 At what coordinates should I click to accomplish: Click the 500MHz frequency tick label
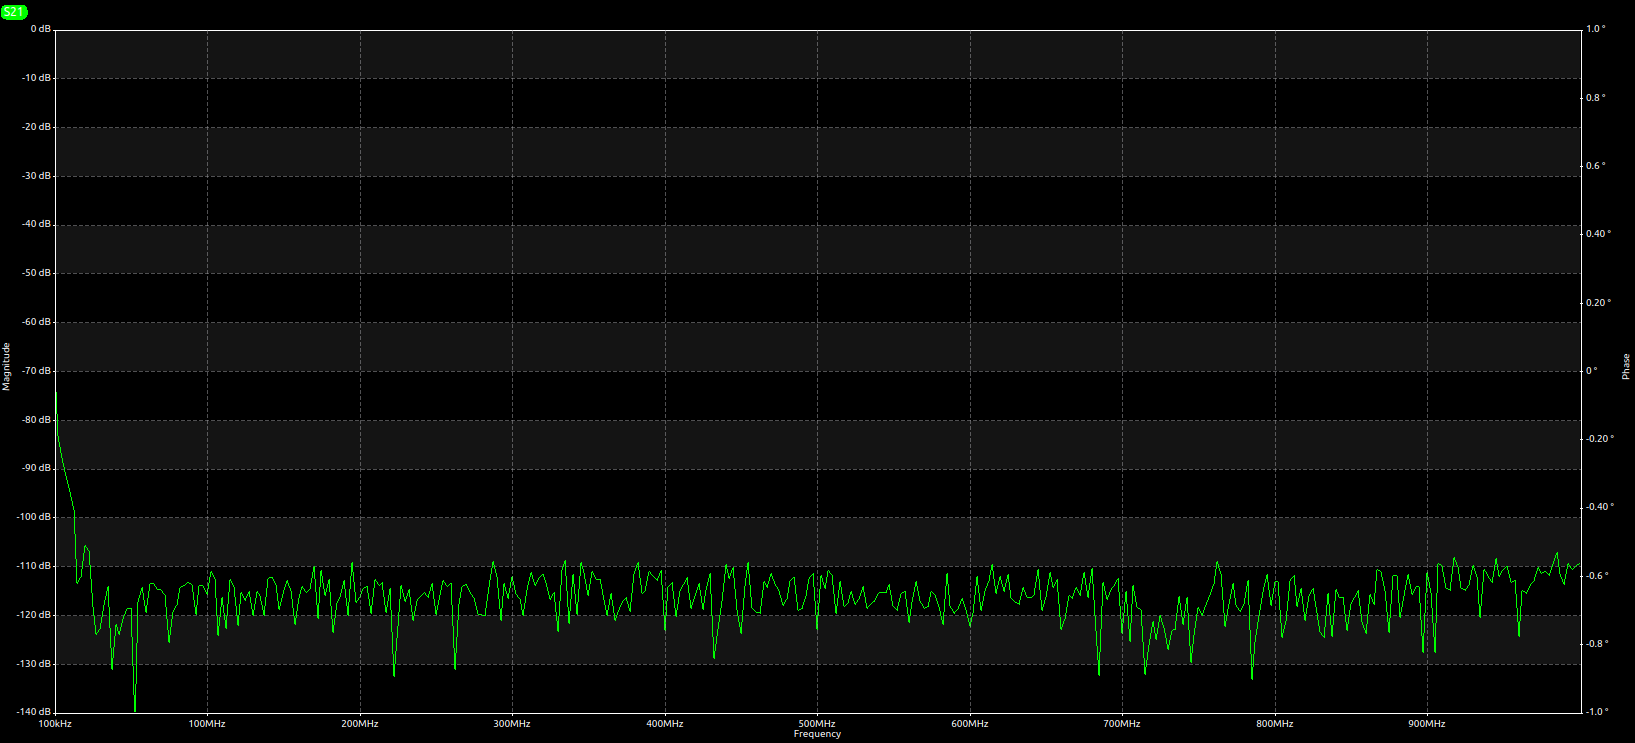click(817, 723)
